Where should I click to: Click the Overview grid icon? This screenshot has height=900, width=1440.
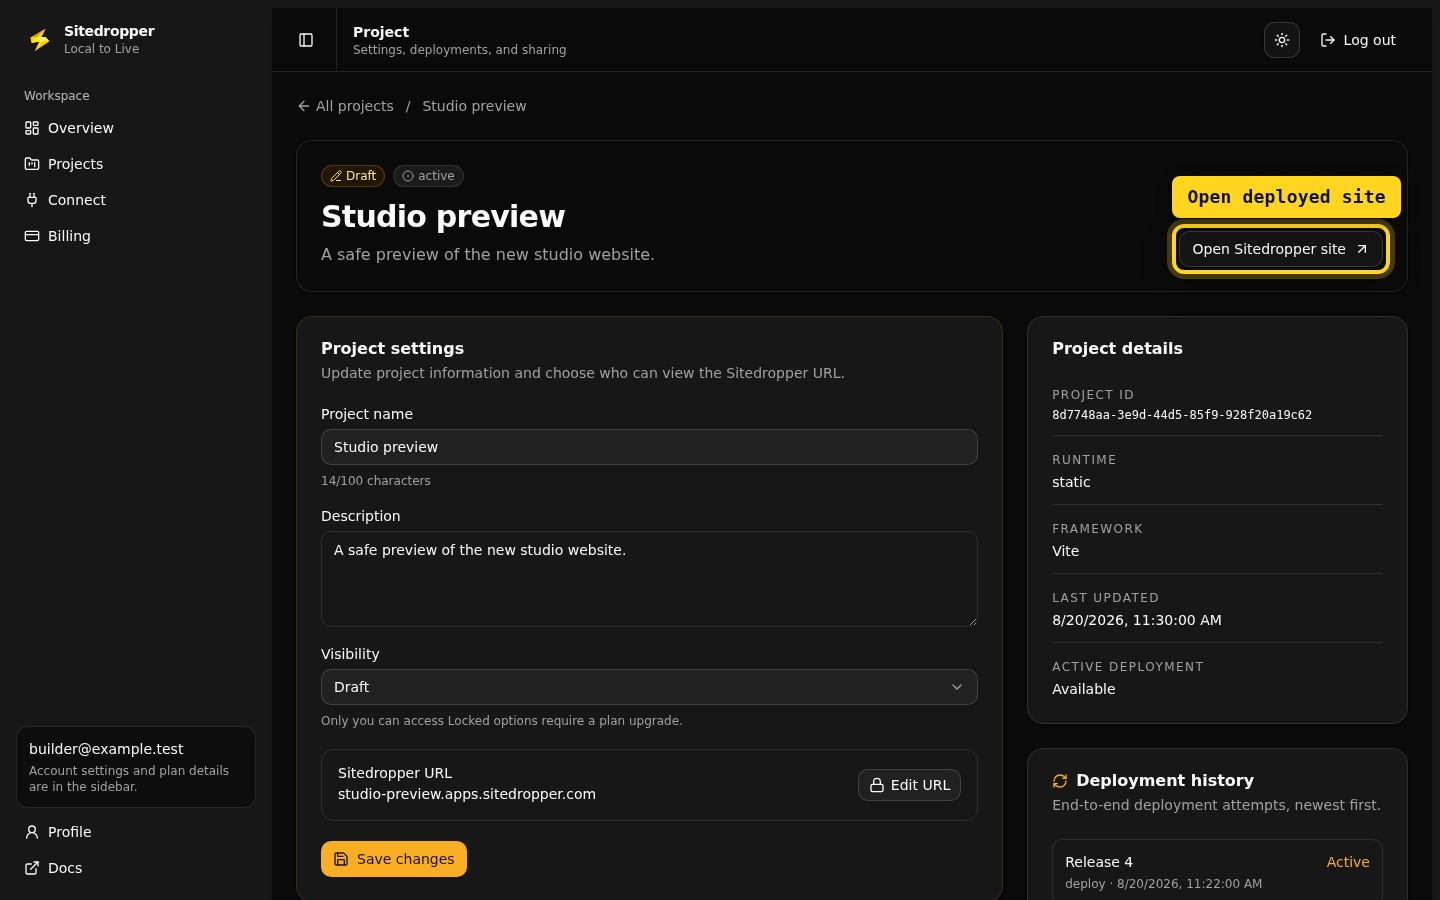(32, 128)
